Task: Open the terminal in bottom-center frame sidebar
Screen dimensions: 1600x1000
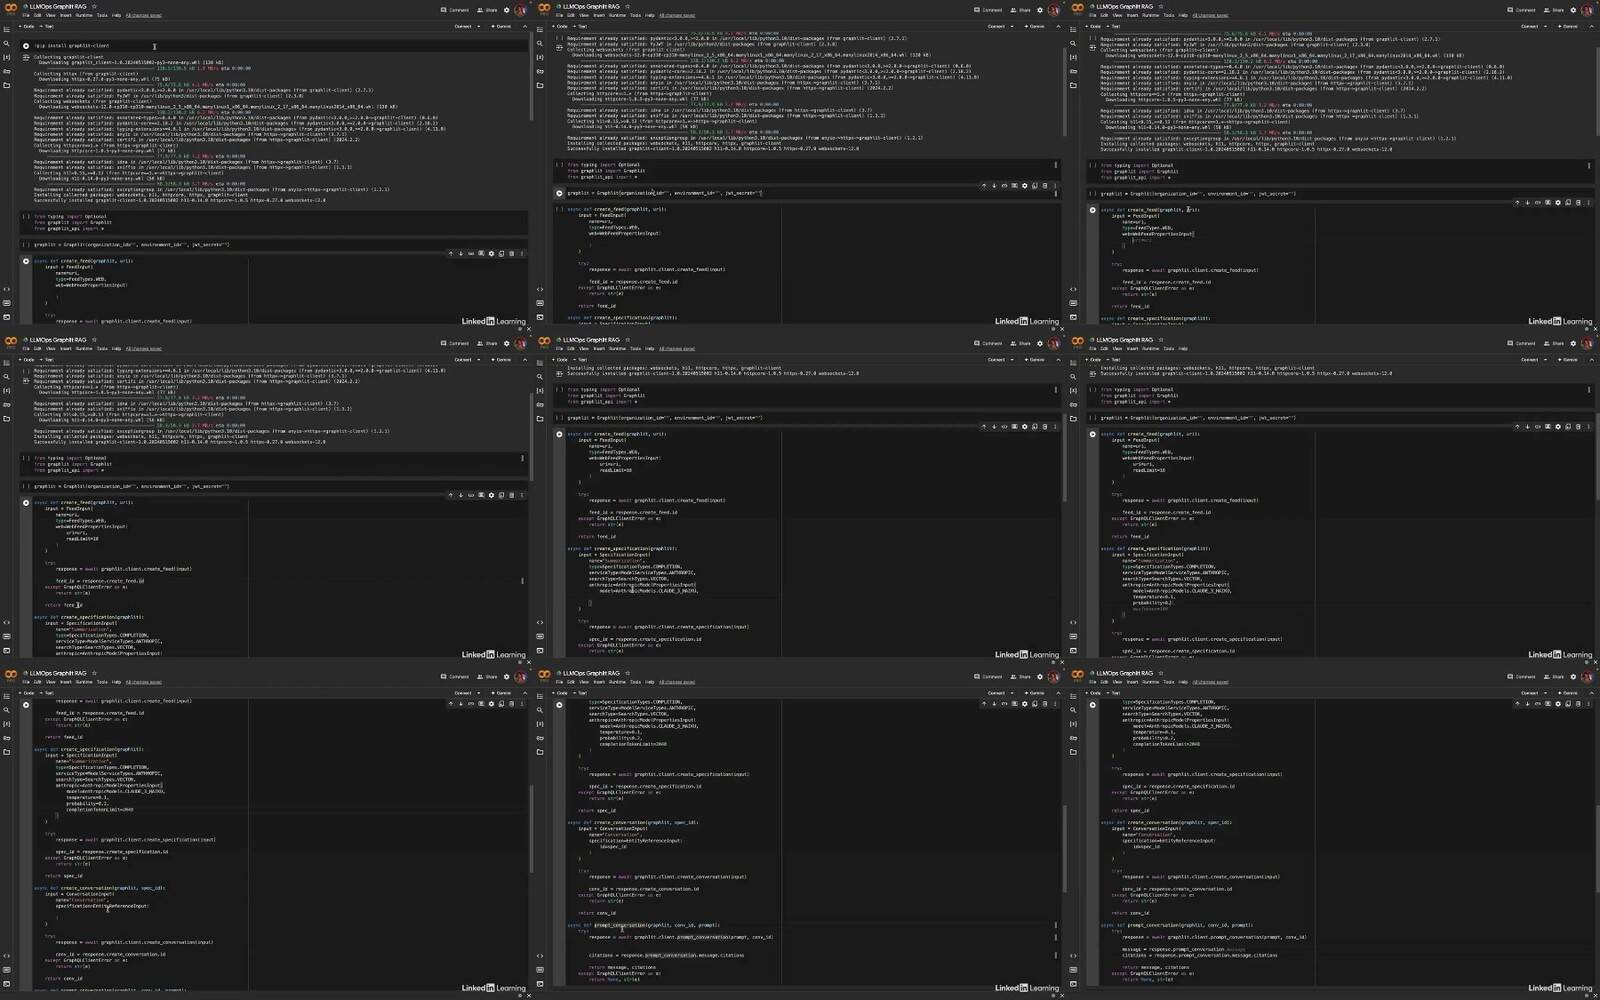Action: point(540,983)
